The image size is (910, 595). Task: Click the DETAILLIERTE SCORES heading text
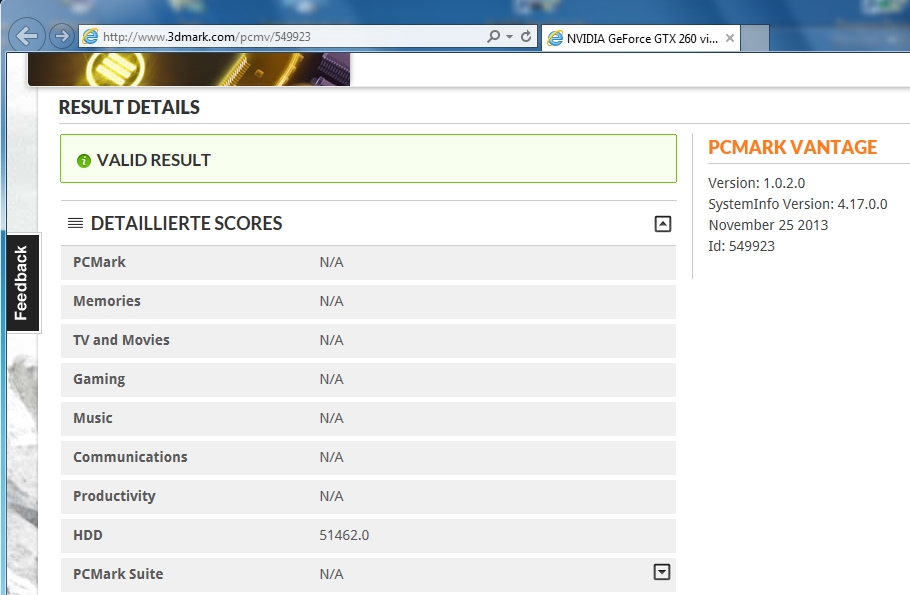coord(186,223)
